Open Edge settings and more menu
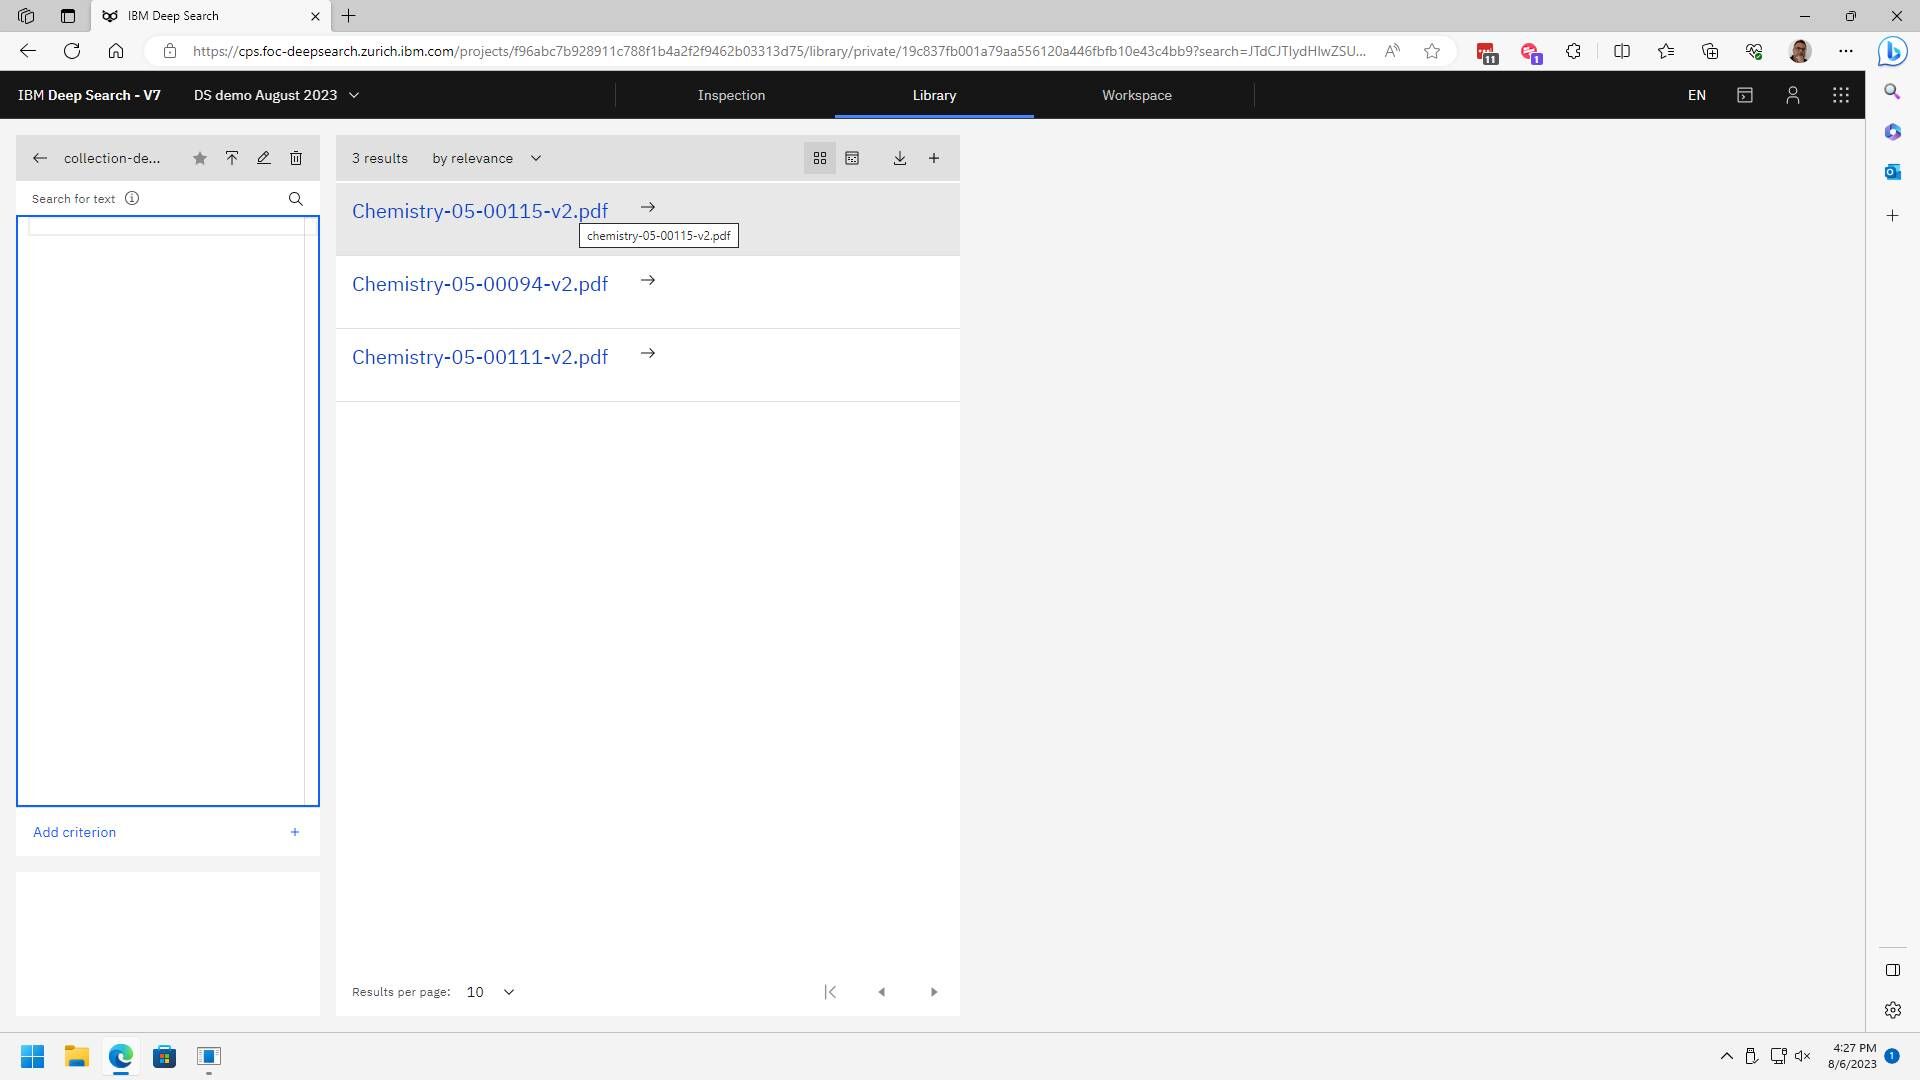 (1846, 51)
